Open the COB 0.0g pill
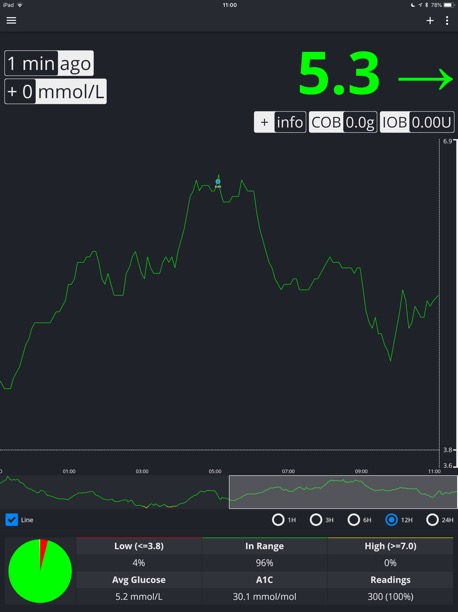 (343, 122)
